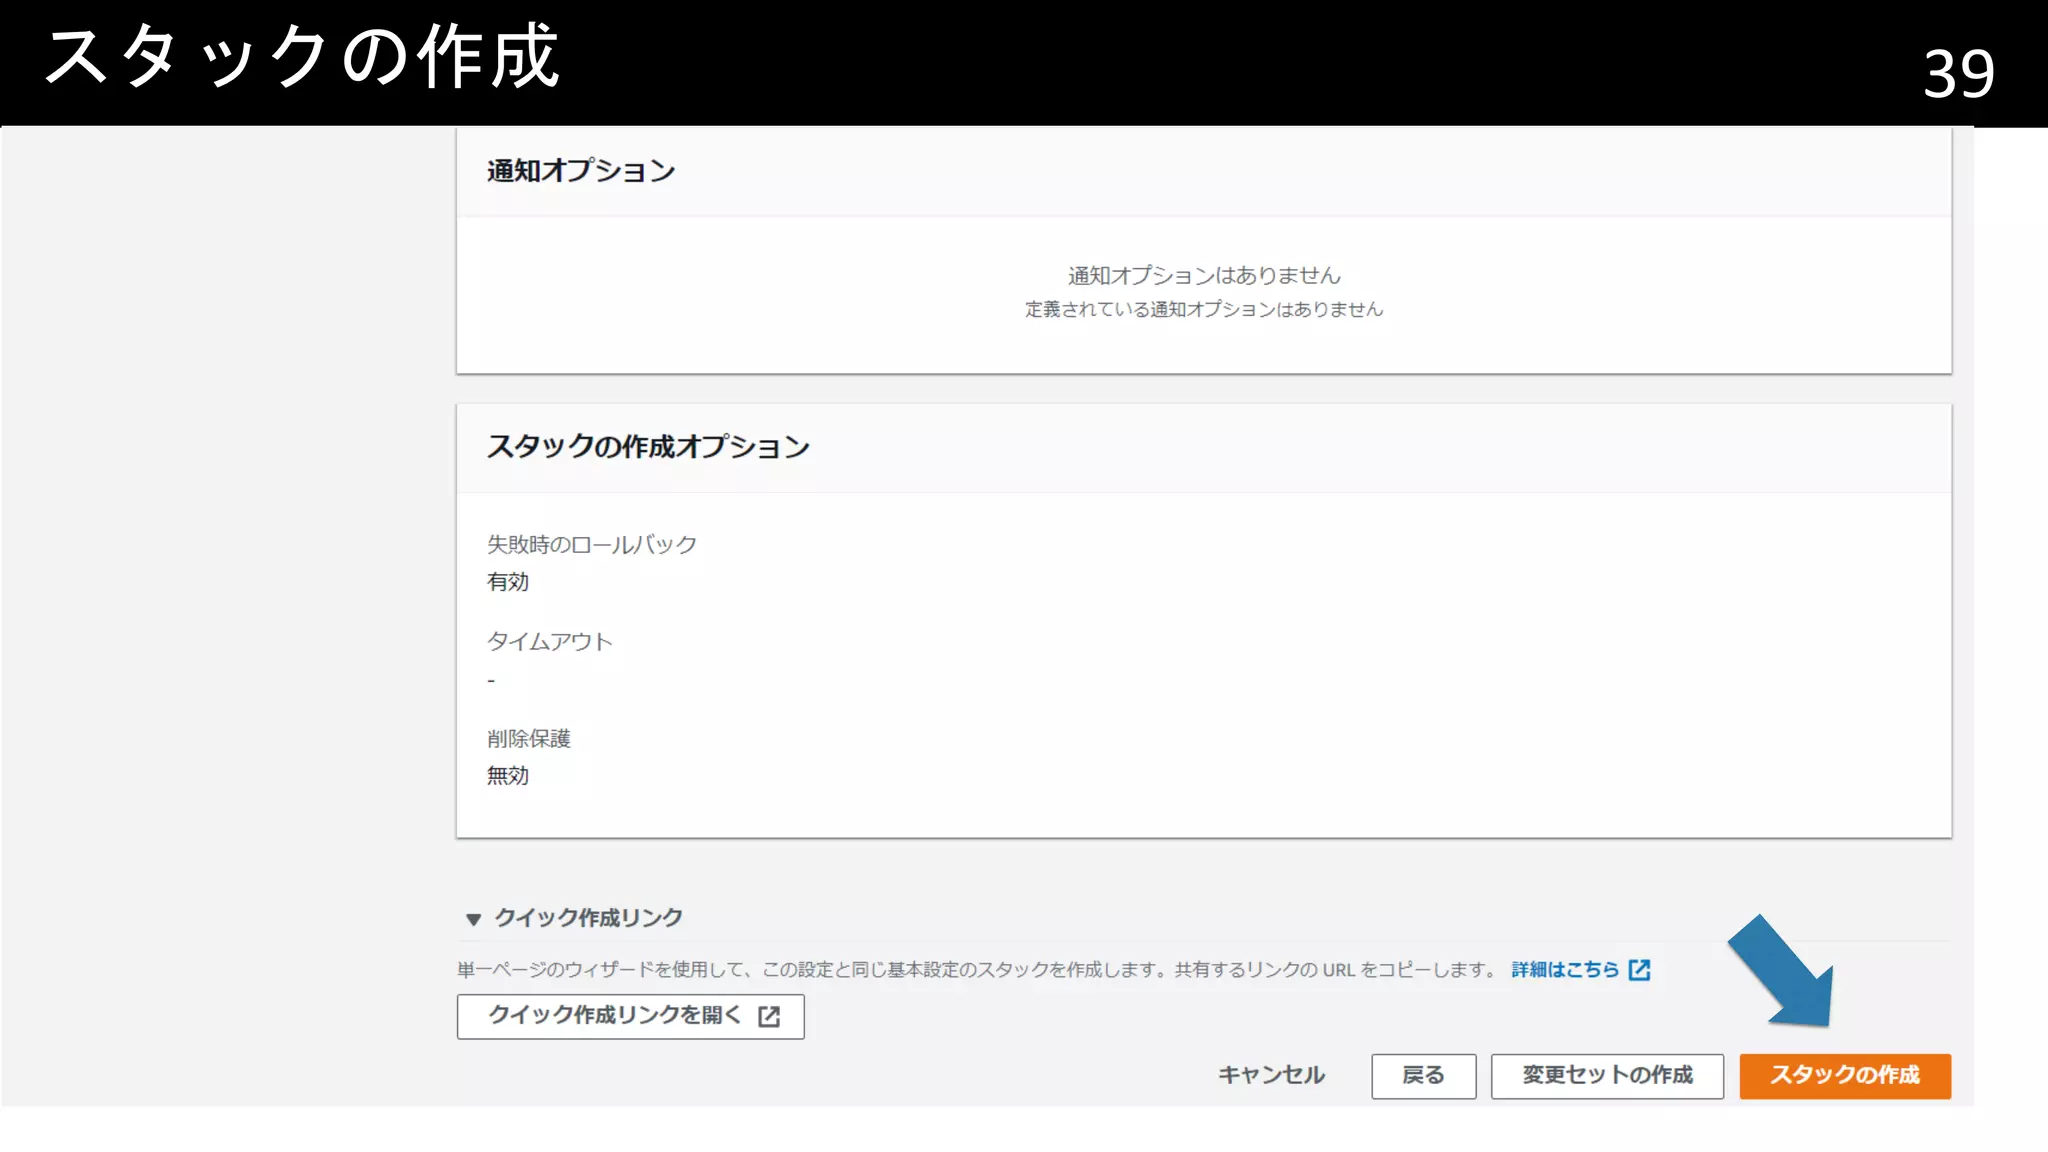Click the 変更セットの作成 button
Viewport: 2048px width, 1152px height.
click(1607, 1076)
